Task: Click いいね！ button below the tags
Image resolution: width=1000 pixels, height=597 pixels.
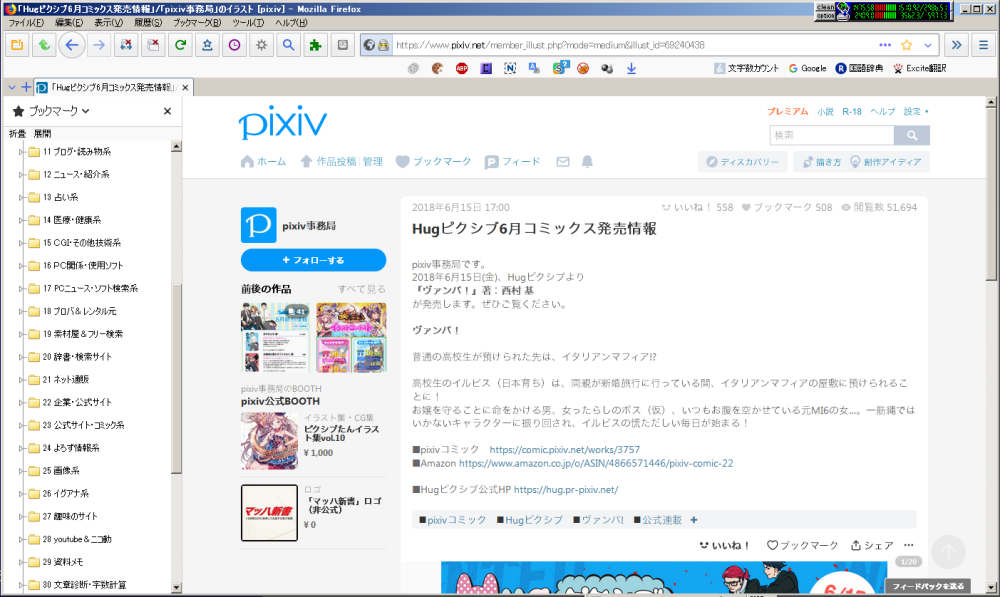Action: pos(724,545)
